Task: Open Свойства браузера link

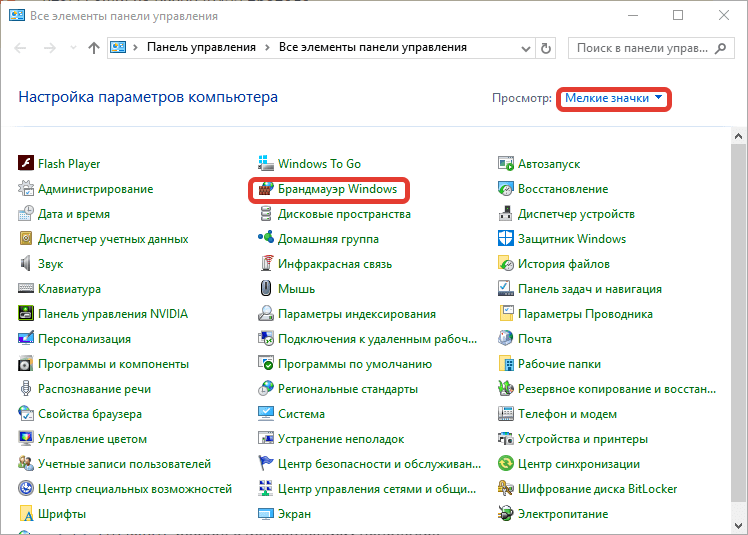Action: (90, 414)
